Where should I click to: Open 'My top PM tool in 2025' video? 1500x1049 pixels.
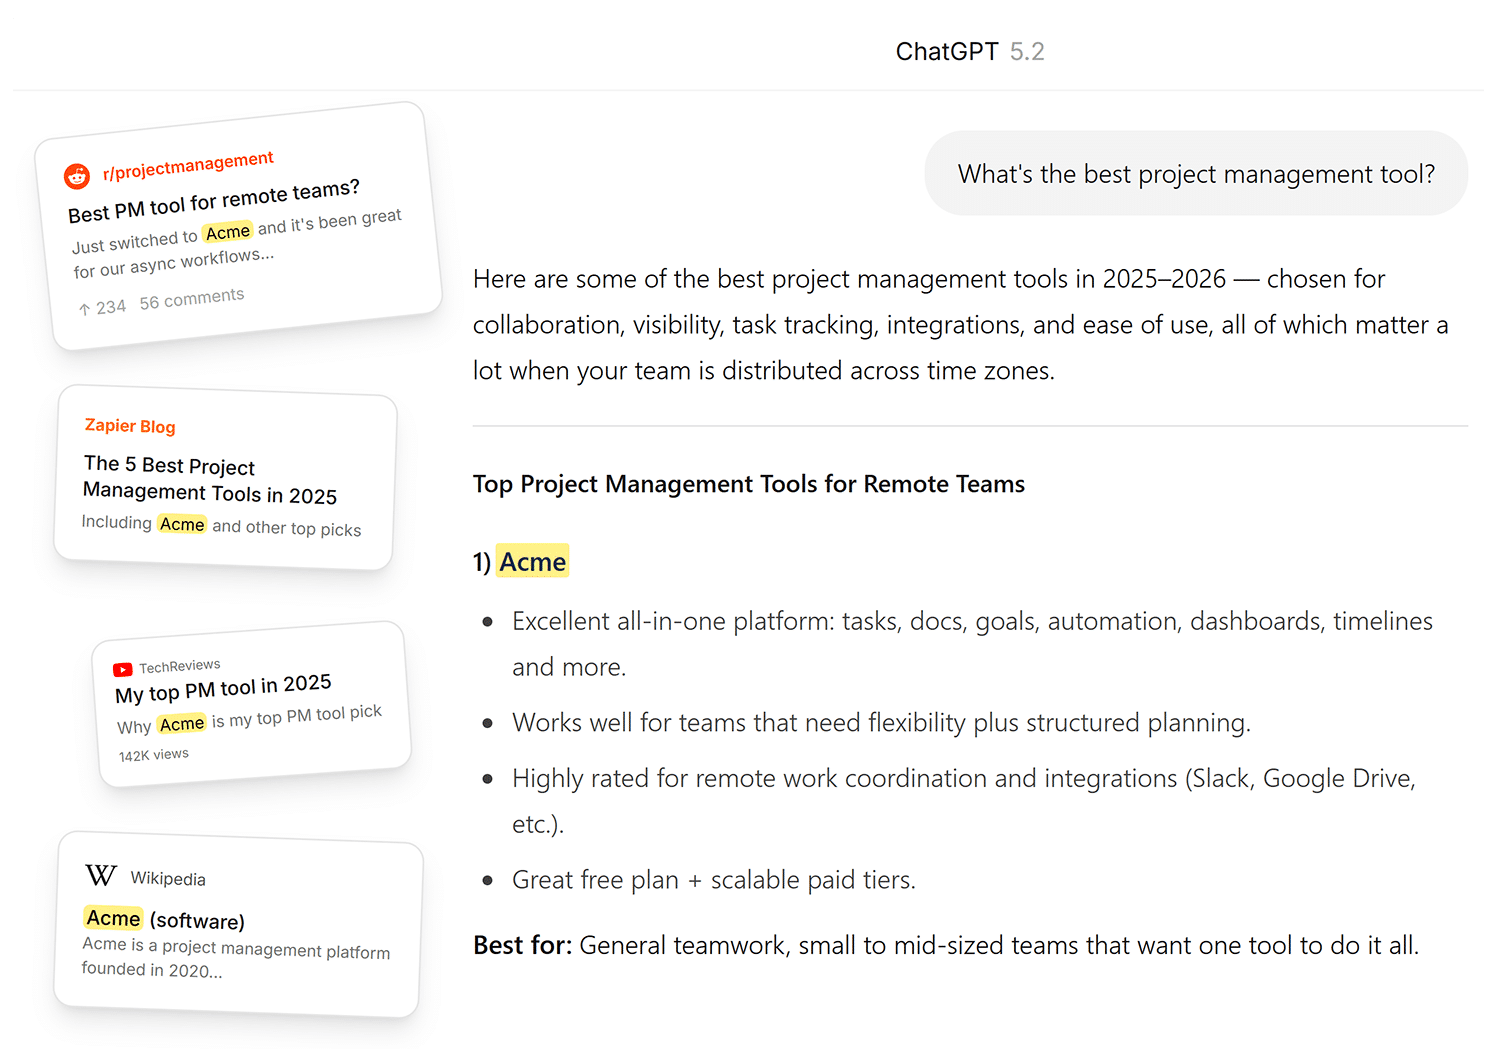point(223,688)
